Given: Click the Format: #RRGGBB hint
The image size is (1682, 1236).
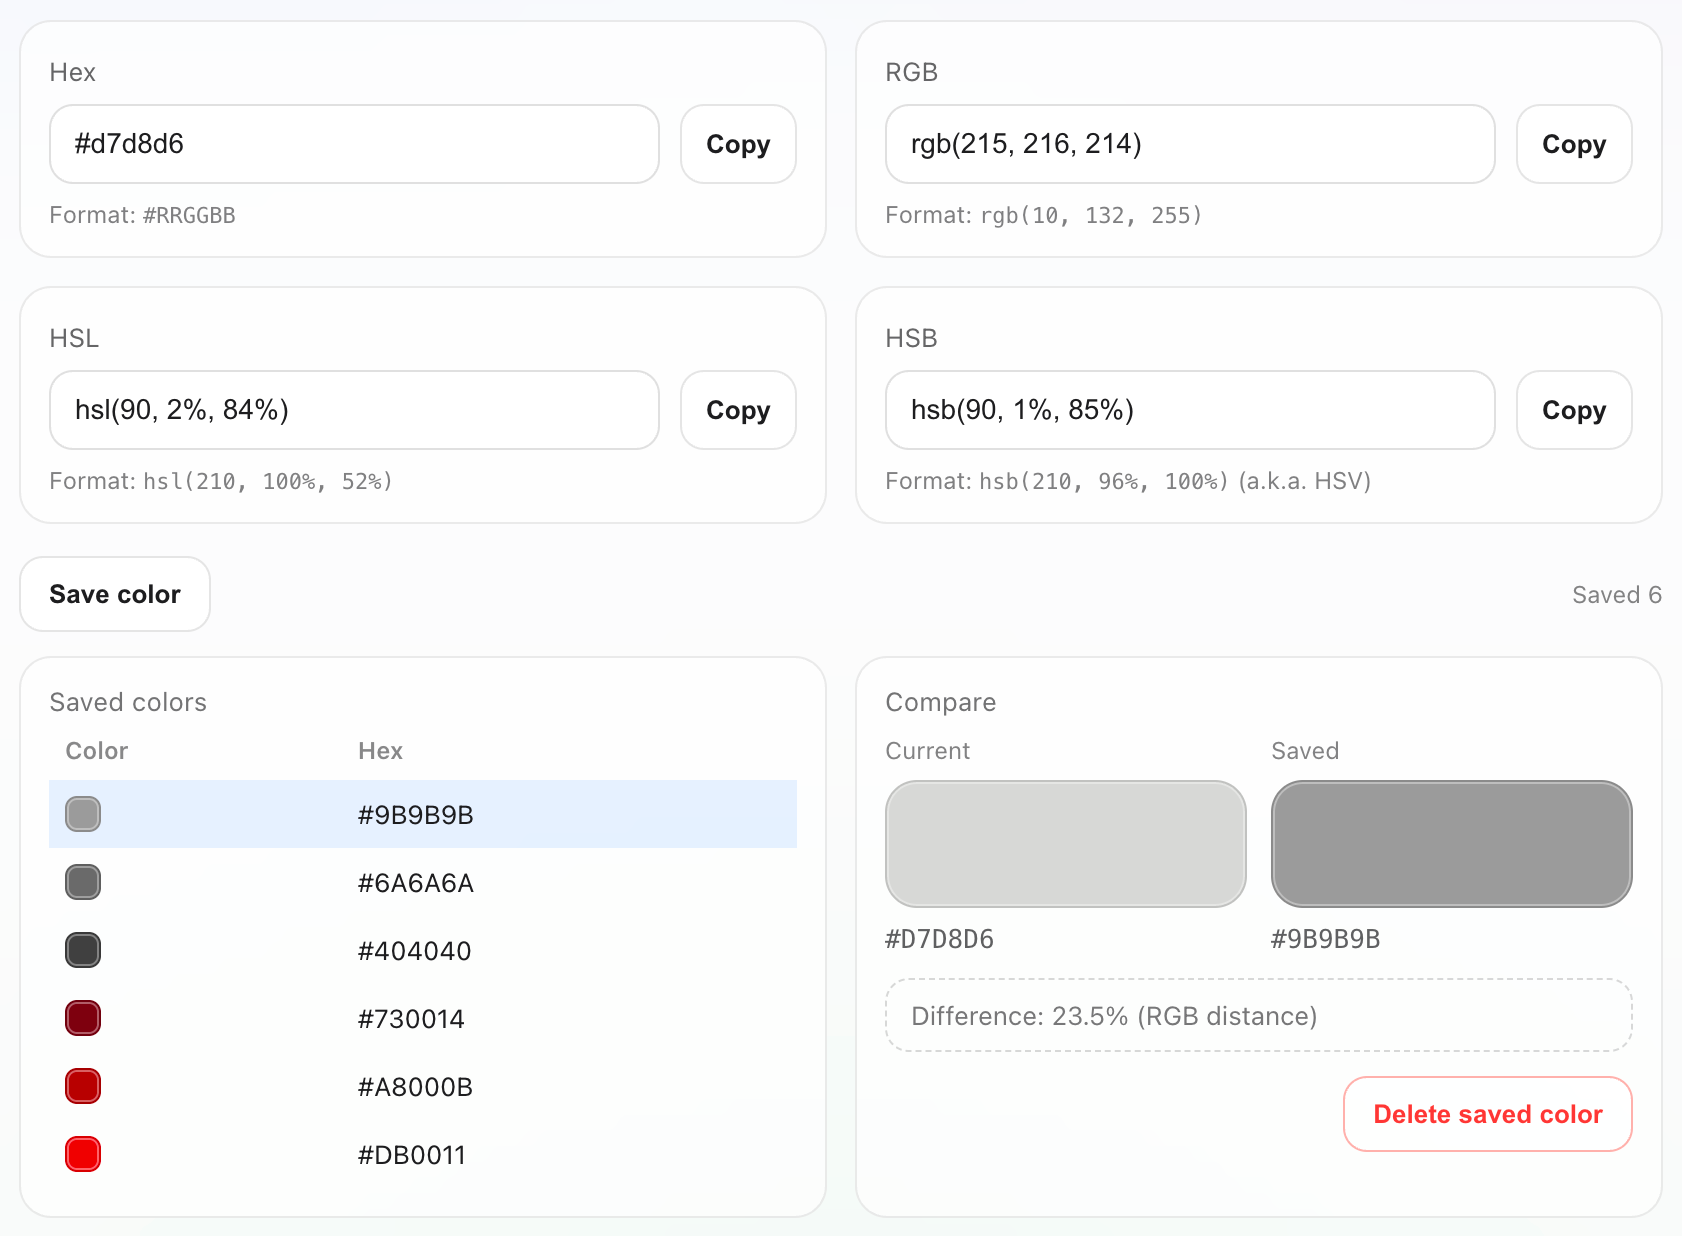Looking at the screenshot, I should coord(143,215).
